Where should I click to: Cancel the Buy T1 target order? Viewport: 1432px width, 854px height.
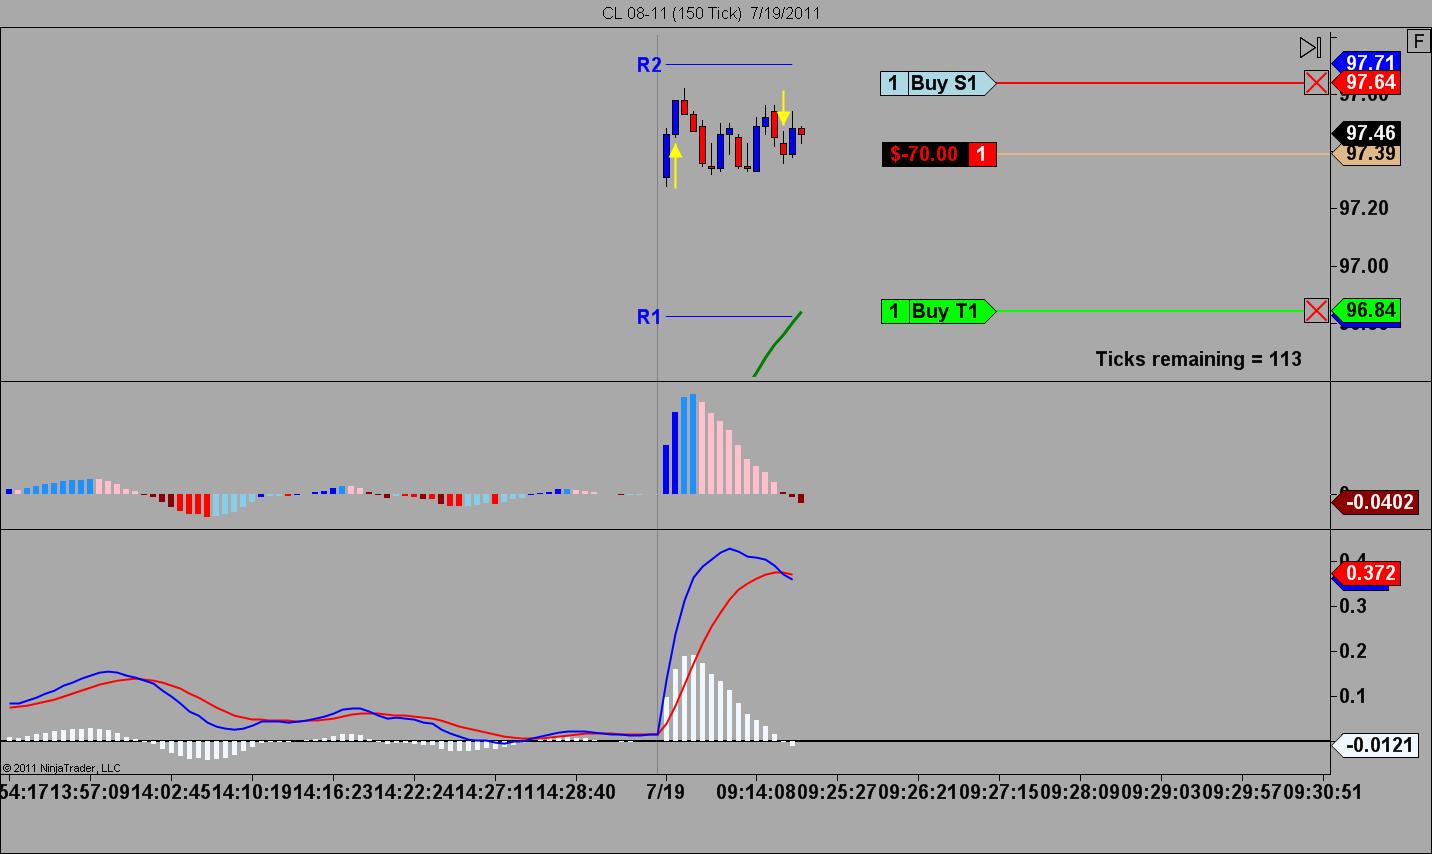pyautogui.click(x=1316, y=311)
